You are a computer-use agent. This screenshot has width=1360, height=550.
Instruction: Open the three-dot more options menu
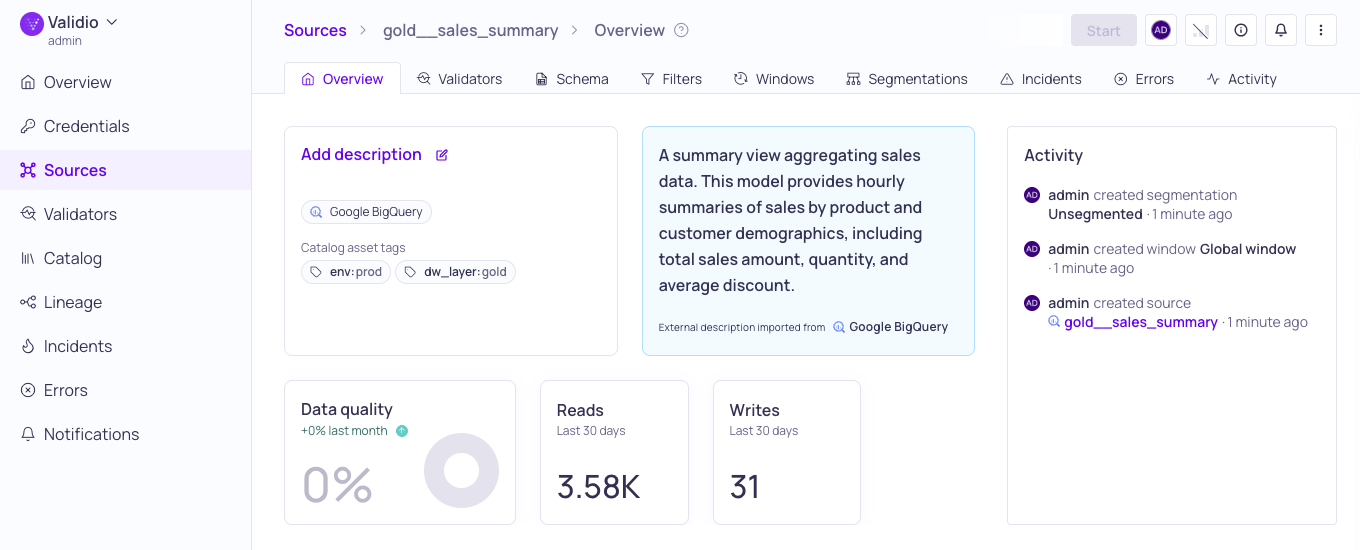(1321, 30)
